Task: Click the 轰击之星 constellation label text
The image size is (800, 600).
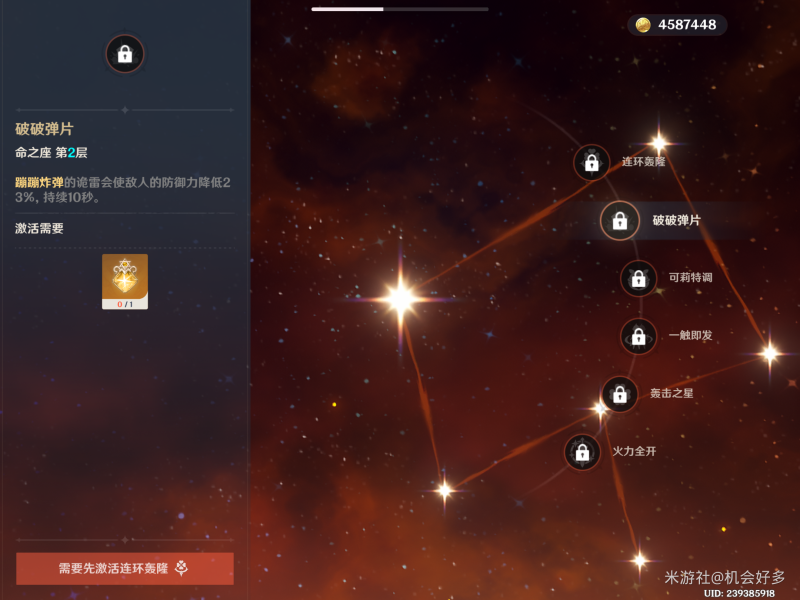Action: [671, 393]
